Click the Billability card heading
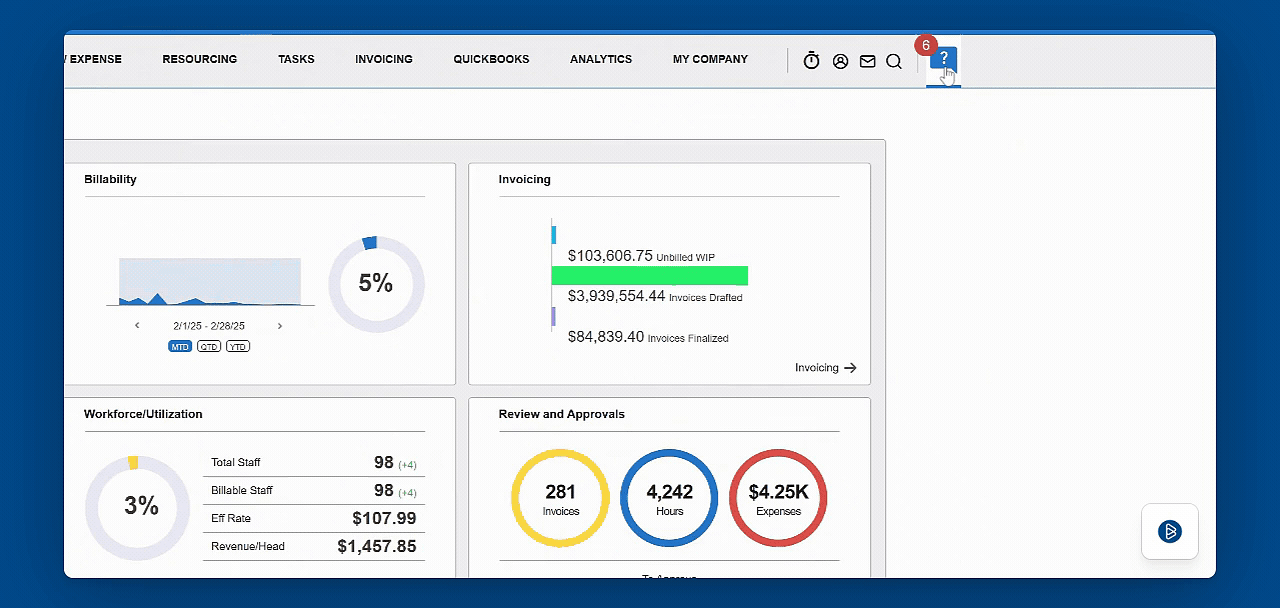 click(110, 180)
